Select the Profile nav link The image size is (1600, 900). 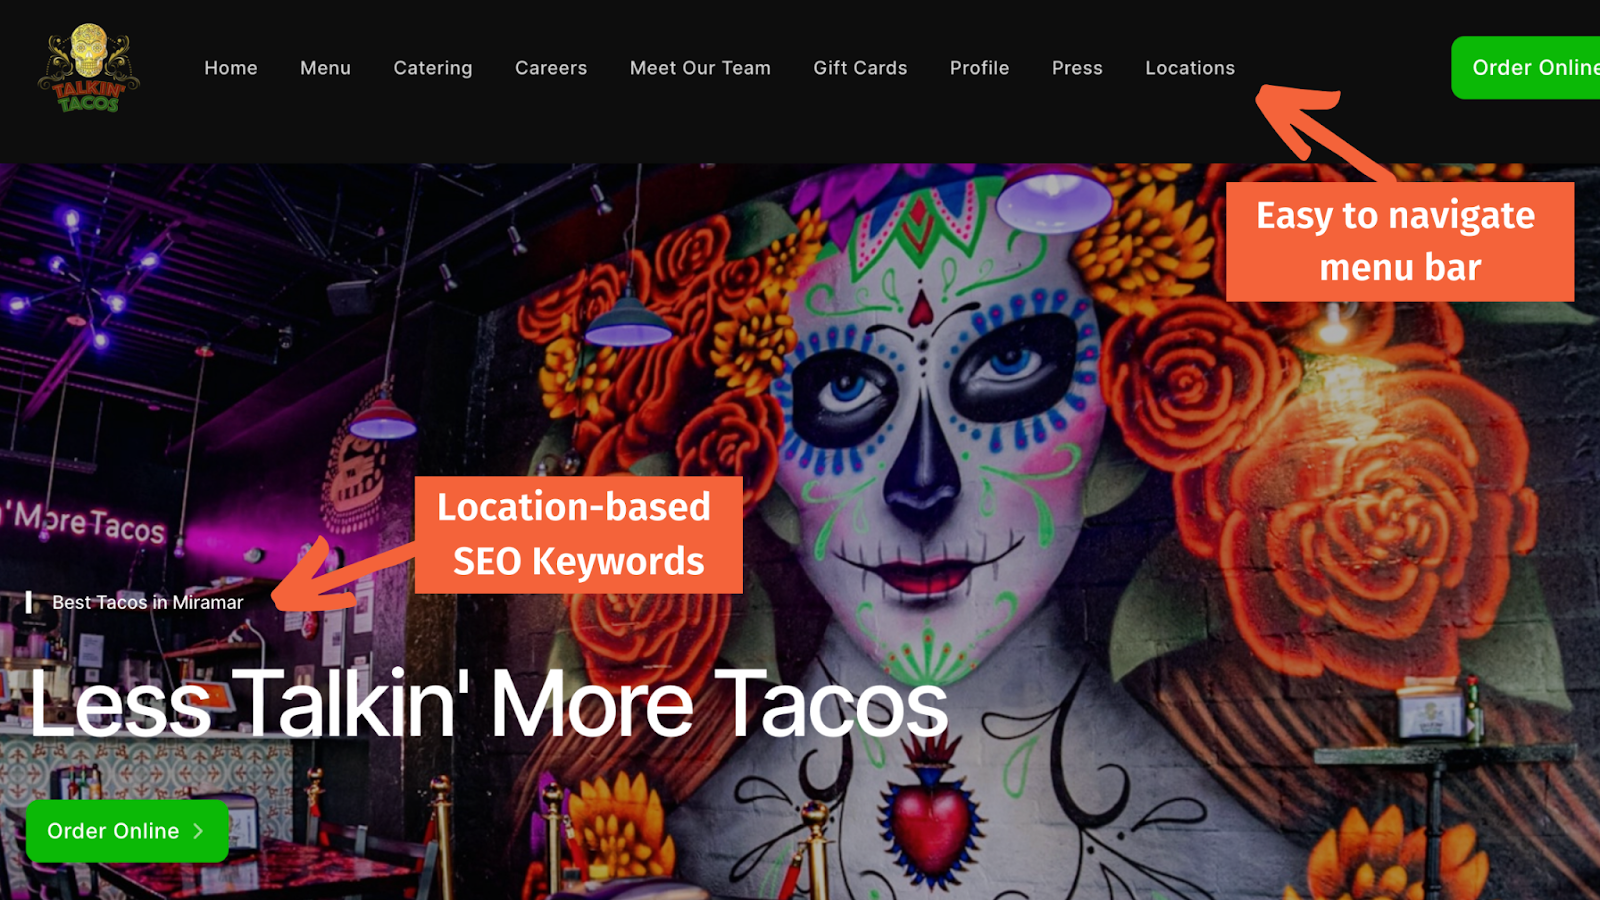979,68
